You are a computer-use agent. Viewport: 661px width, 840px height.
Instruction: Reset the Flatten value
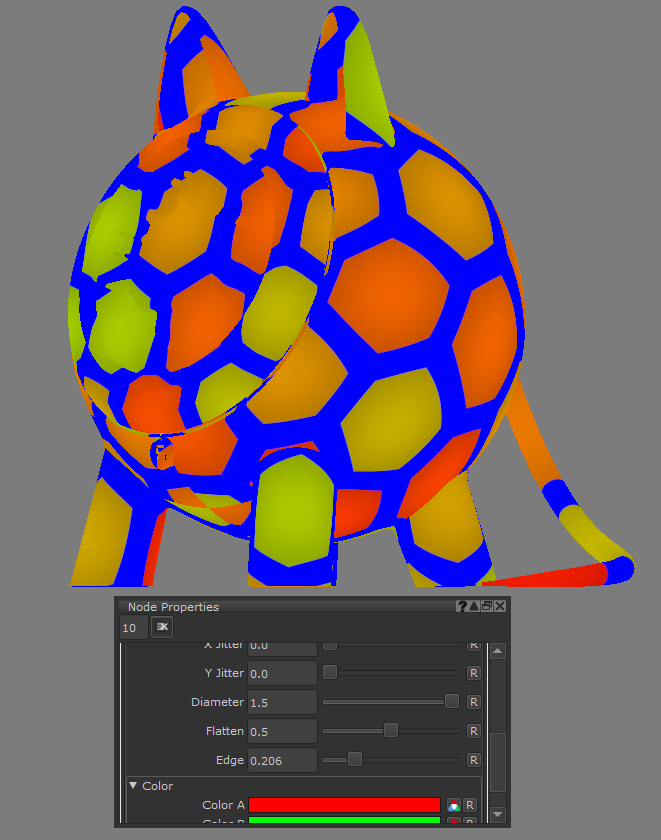point(474,731)
